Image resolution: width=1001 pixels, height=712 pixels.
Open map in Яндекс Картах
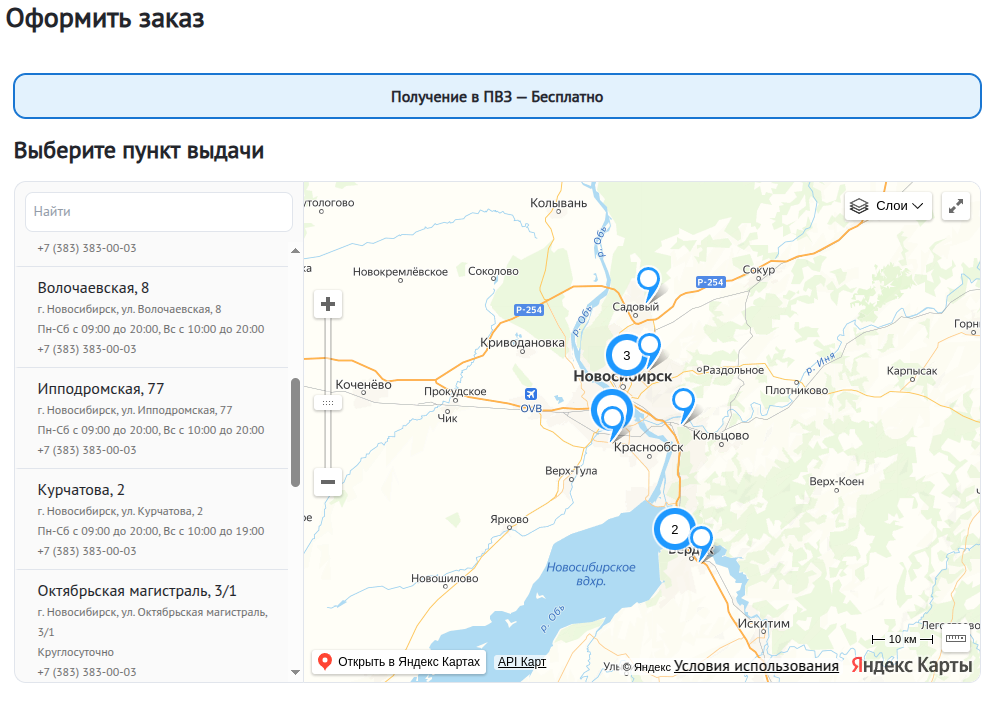coord(399,662)
